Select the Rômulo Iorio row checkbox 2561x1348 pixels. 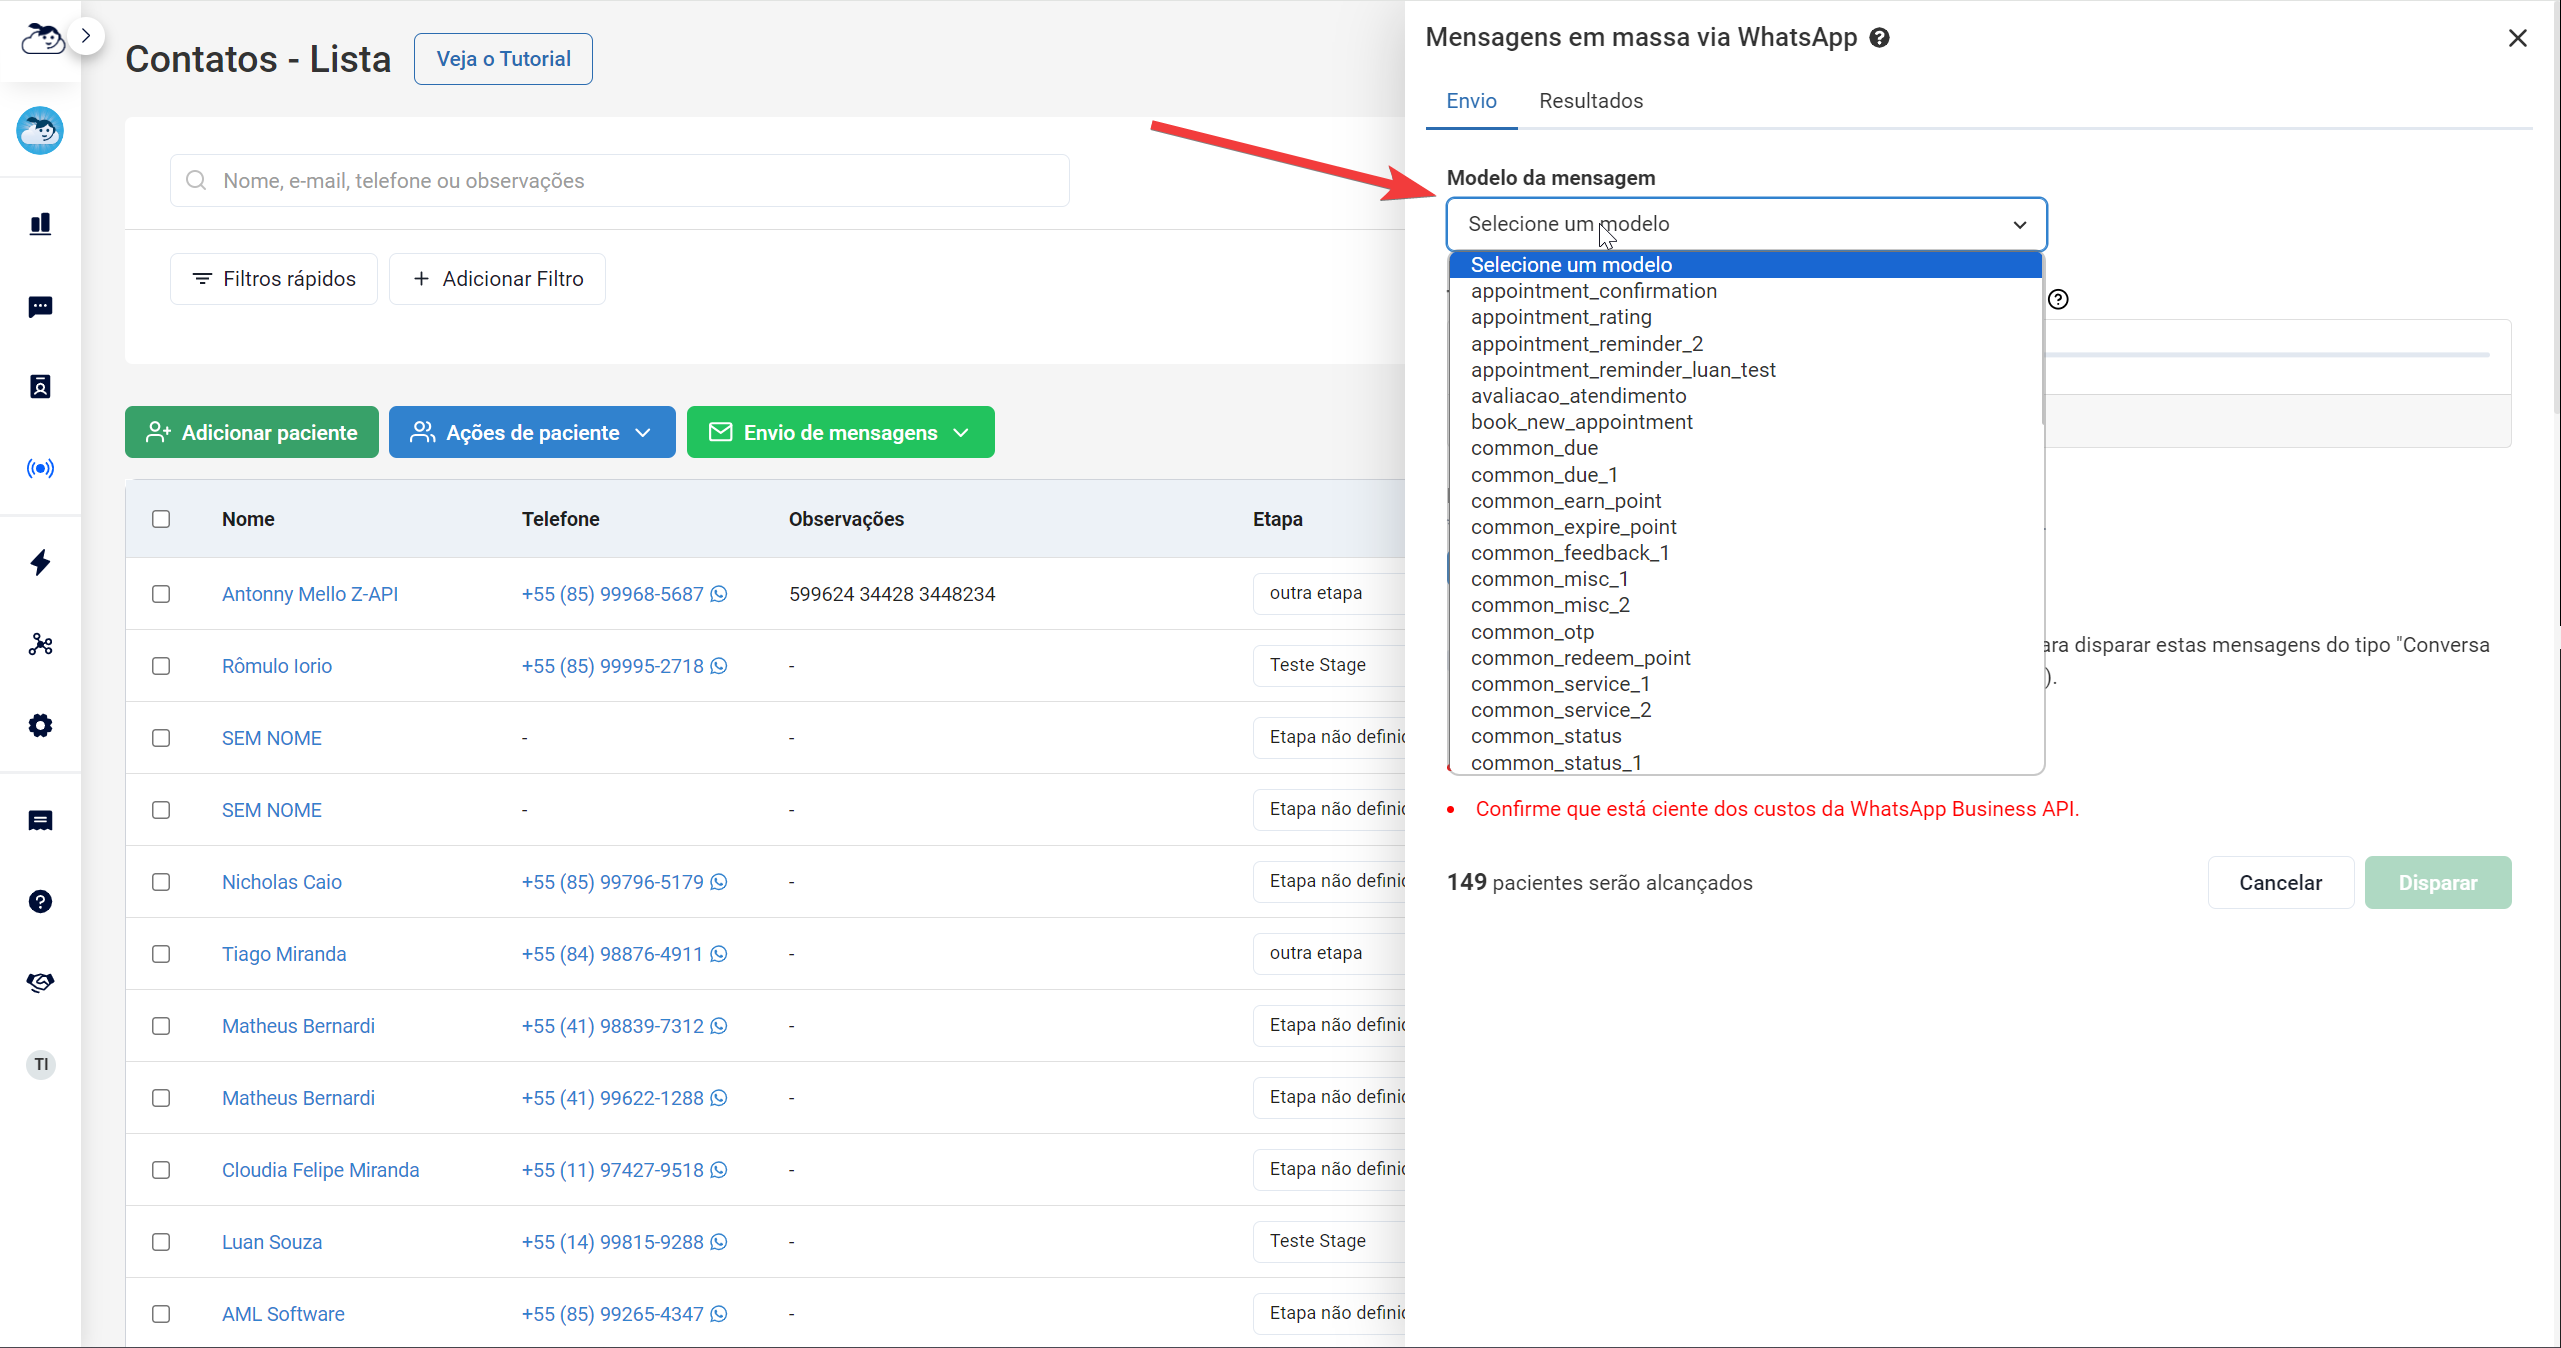tap(161, 666)
